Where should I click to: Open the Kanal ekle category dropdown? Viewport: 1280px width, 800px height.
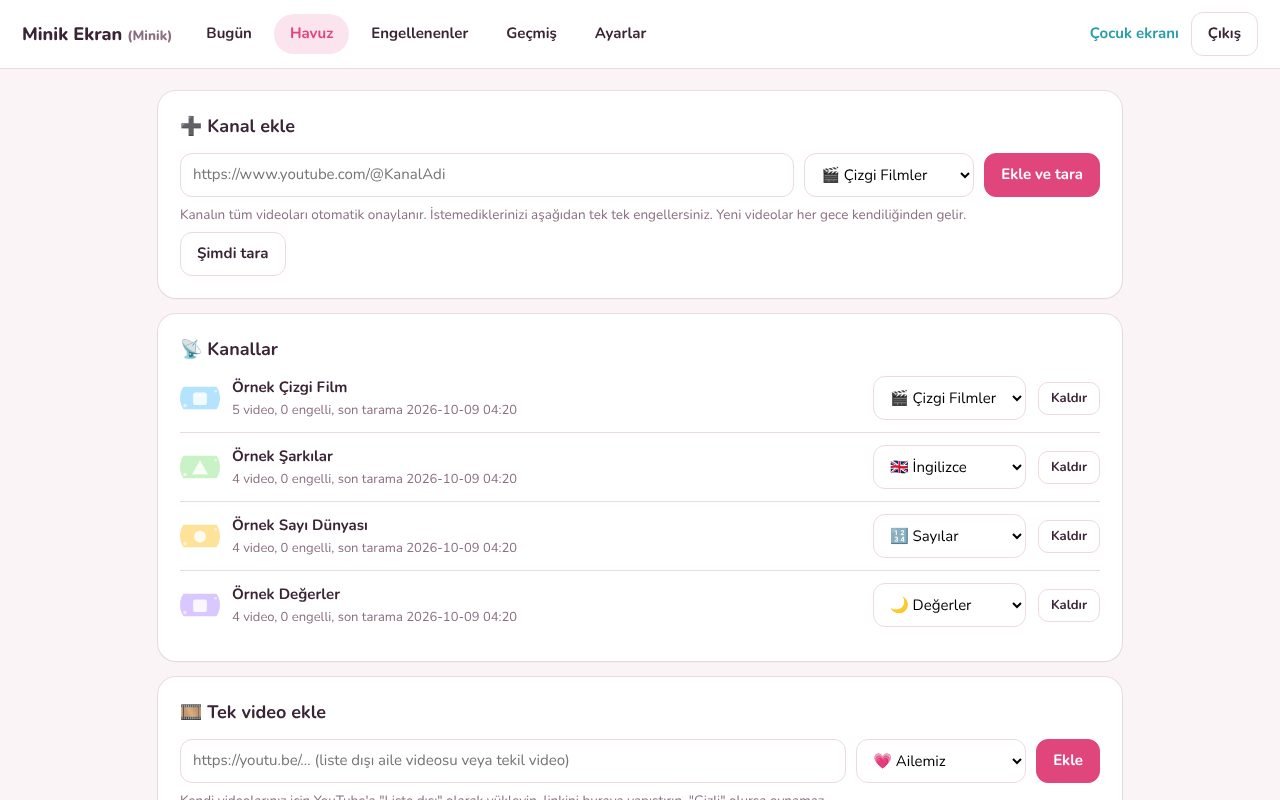889,175
